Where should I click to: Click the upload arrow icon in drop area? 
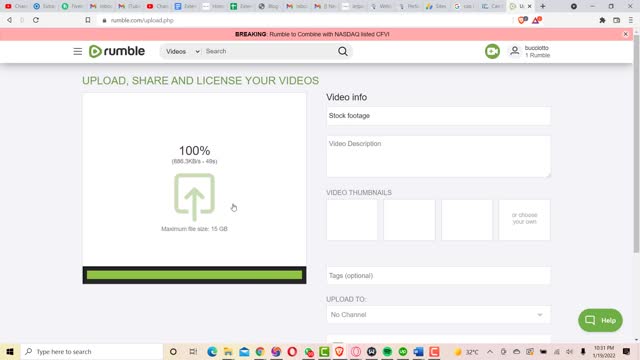pyautogui.click(x=194, y=197)
